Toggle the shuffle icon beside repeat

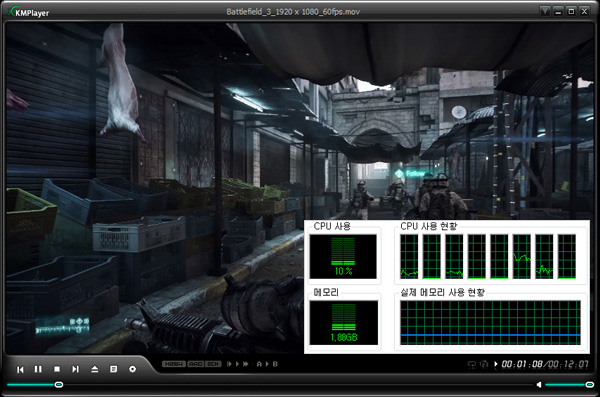pyautogui.click(x=484, y=364)
